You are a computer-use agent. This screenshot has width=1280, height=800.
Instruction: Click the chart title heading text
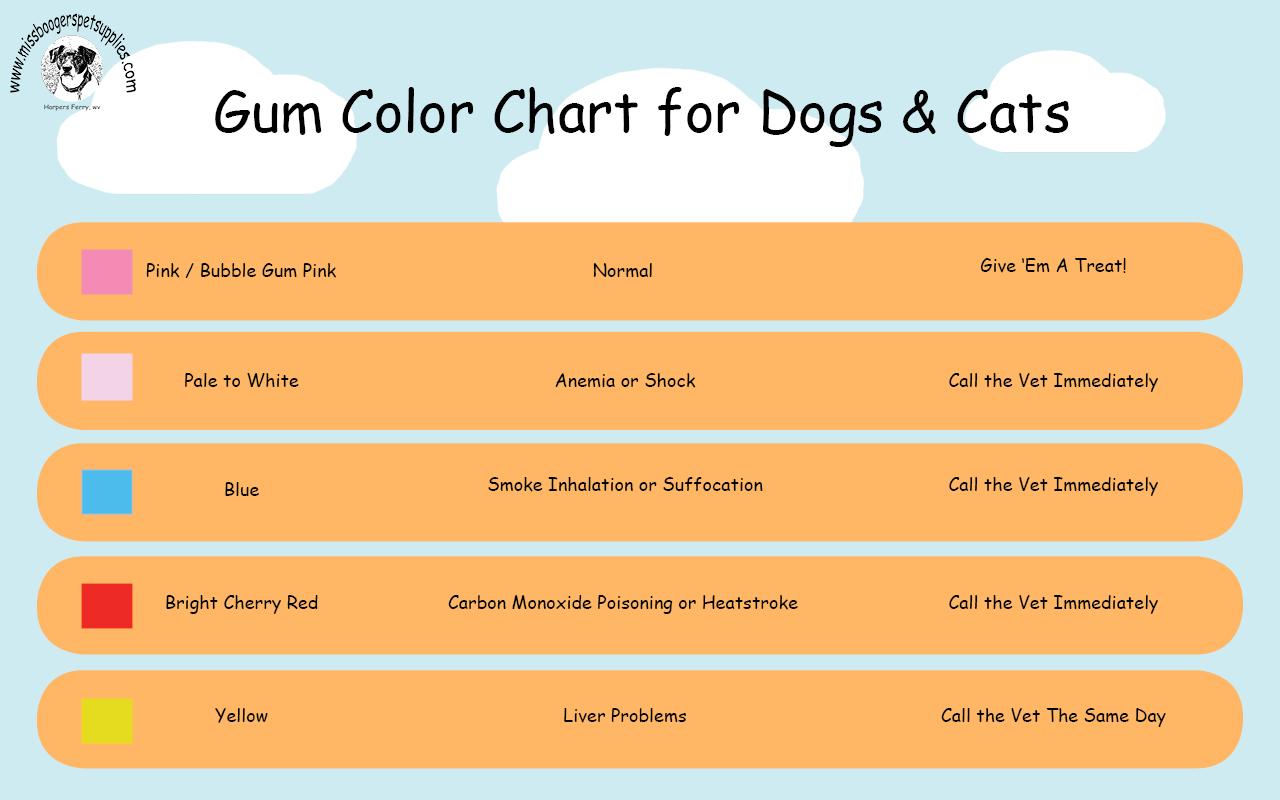641,112
